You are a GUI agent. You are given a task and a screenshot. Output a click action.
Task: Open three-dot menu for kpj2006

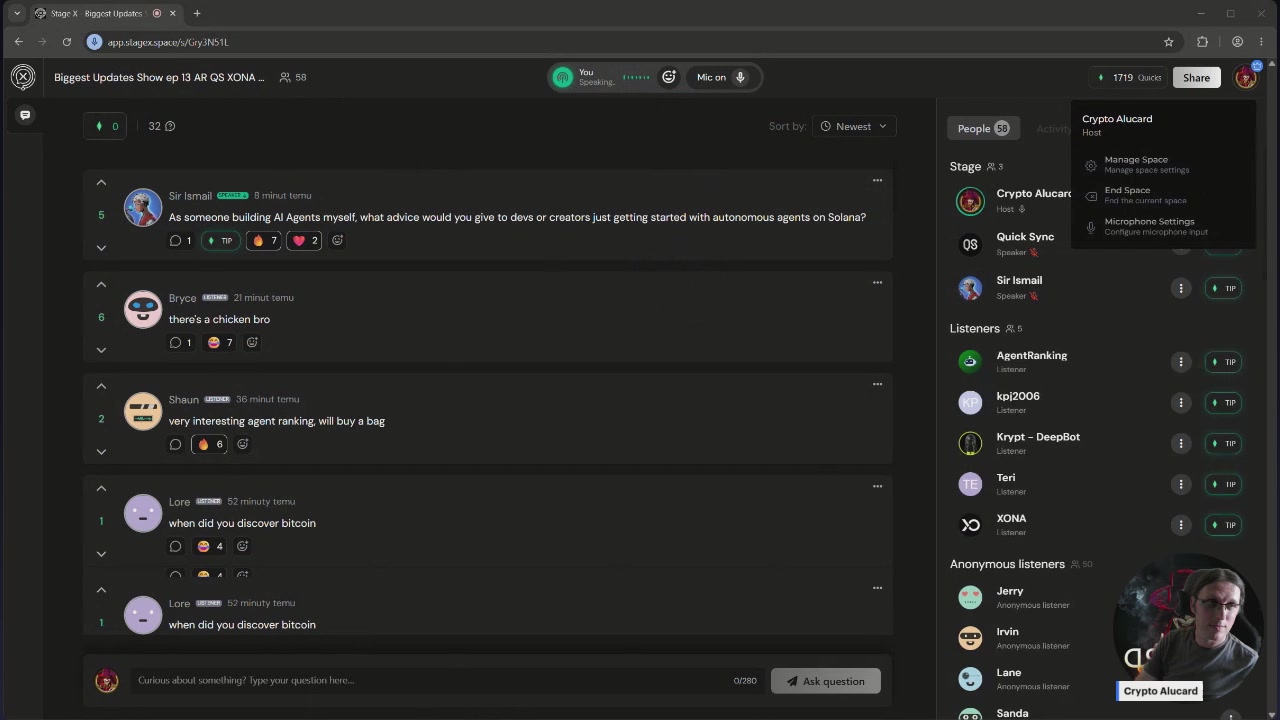(1181, 402)
